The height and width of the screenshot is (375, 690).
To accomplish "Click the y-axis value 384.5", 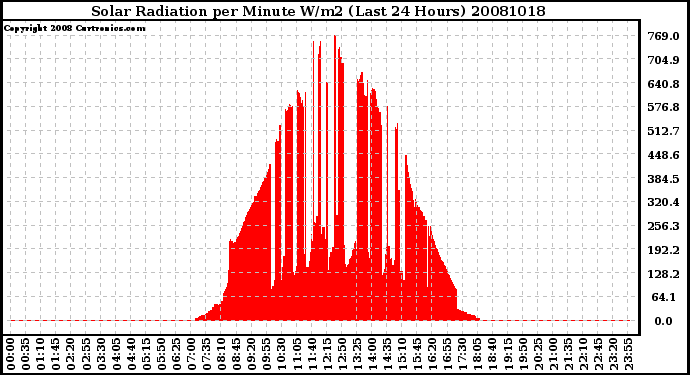I will (x=663, y=179).
